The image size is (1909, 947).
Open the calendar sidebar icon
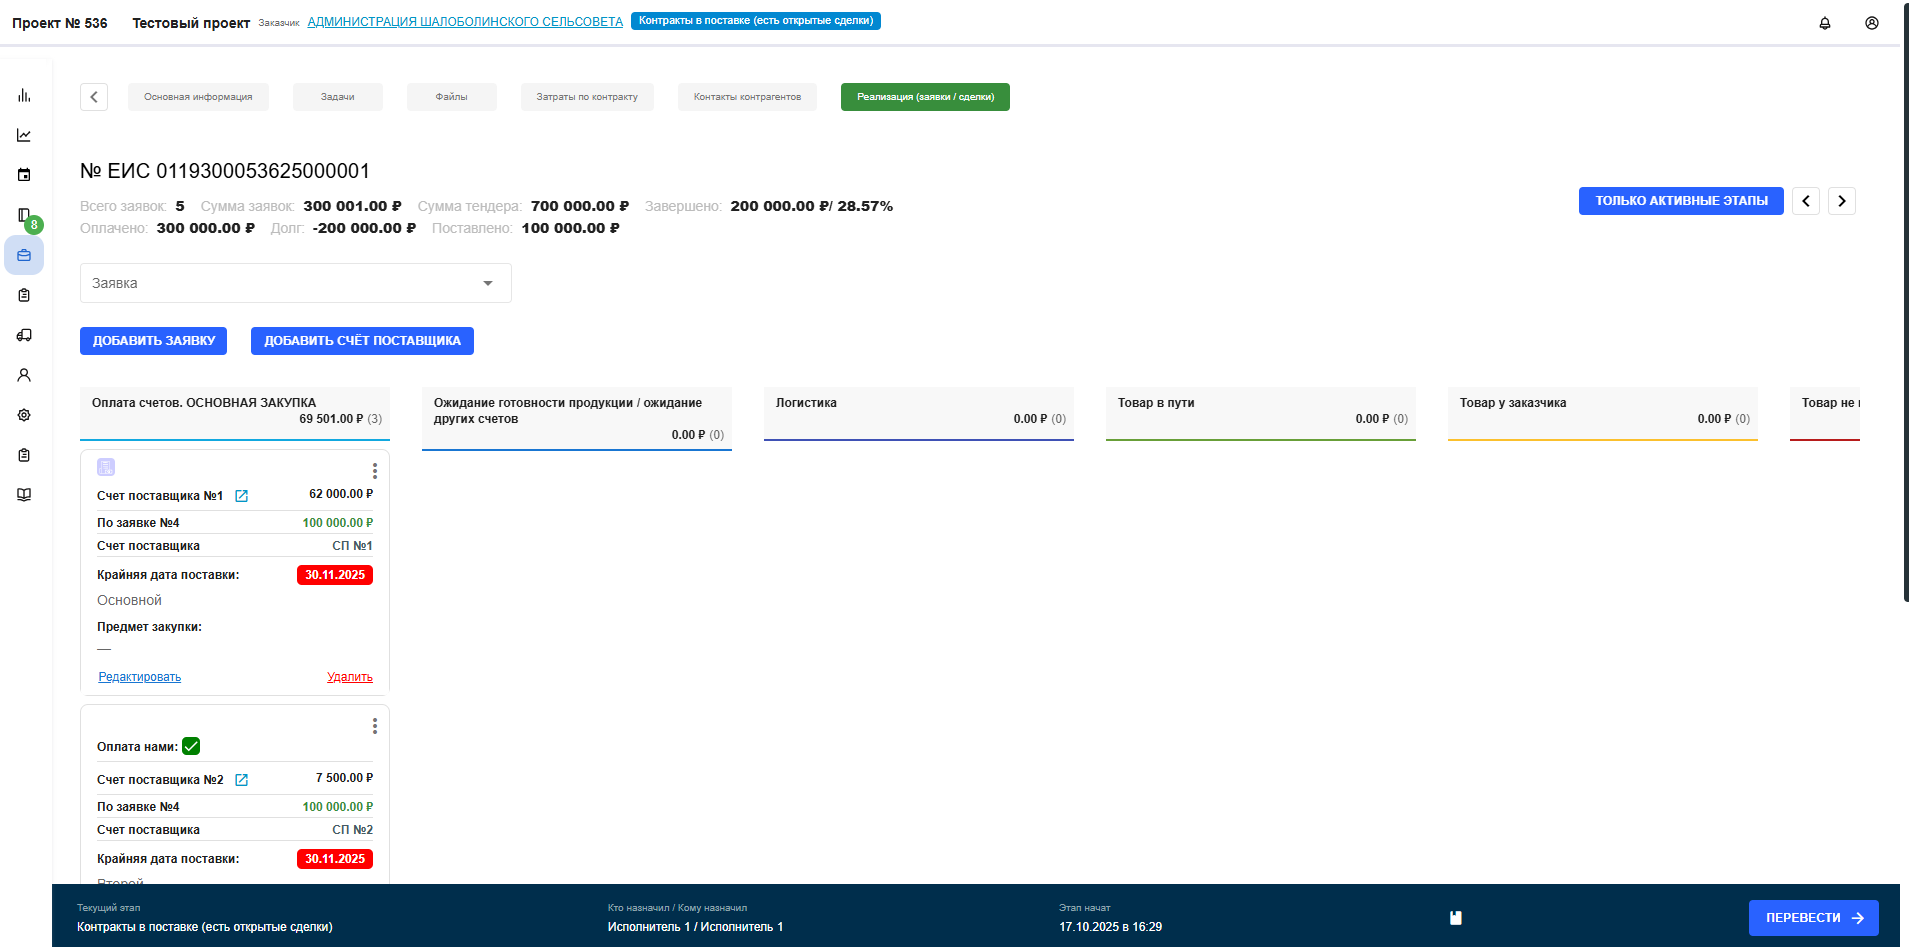coord(24,175)
